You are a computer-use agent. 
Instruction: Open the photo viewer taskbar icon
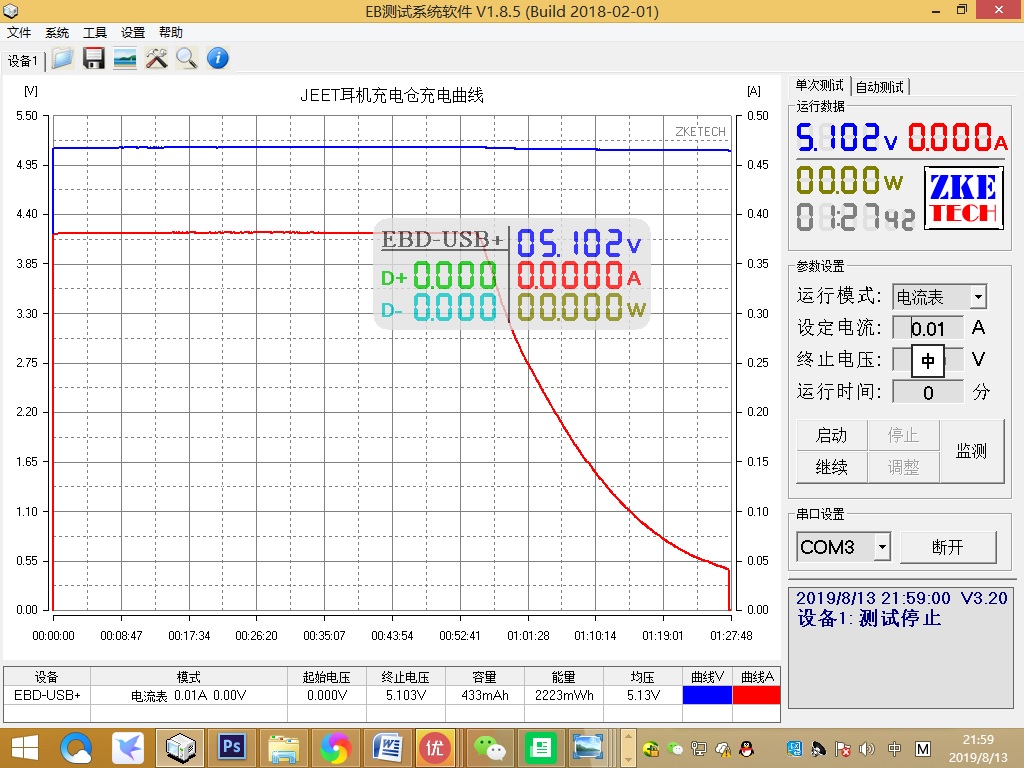[587, 748]
